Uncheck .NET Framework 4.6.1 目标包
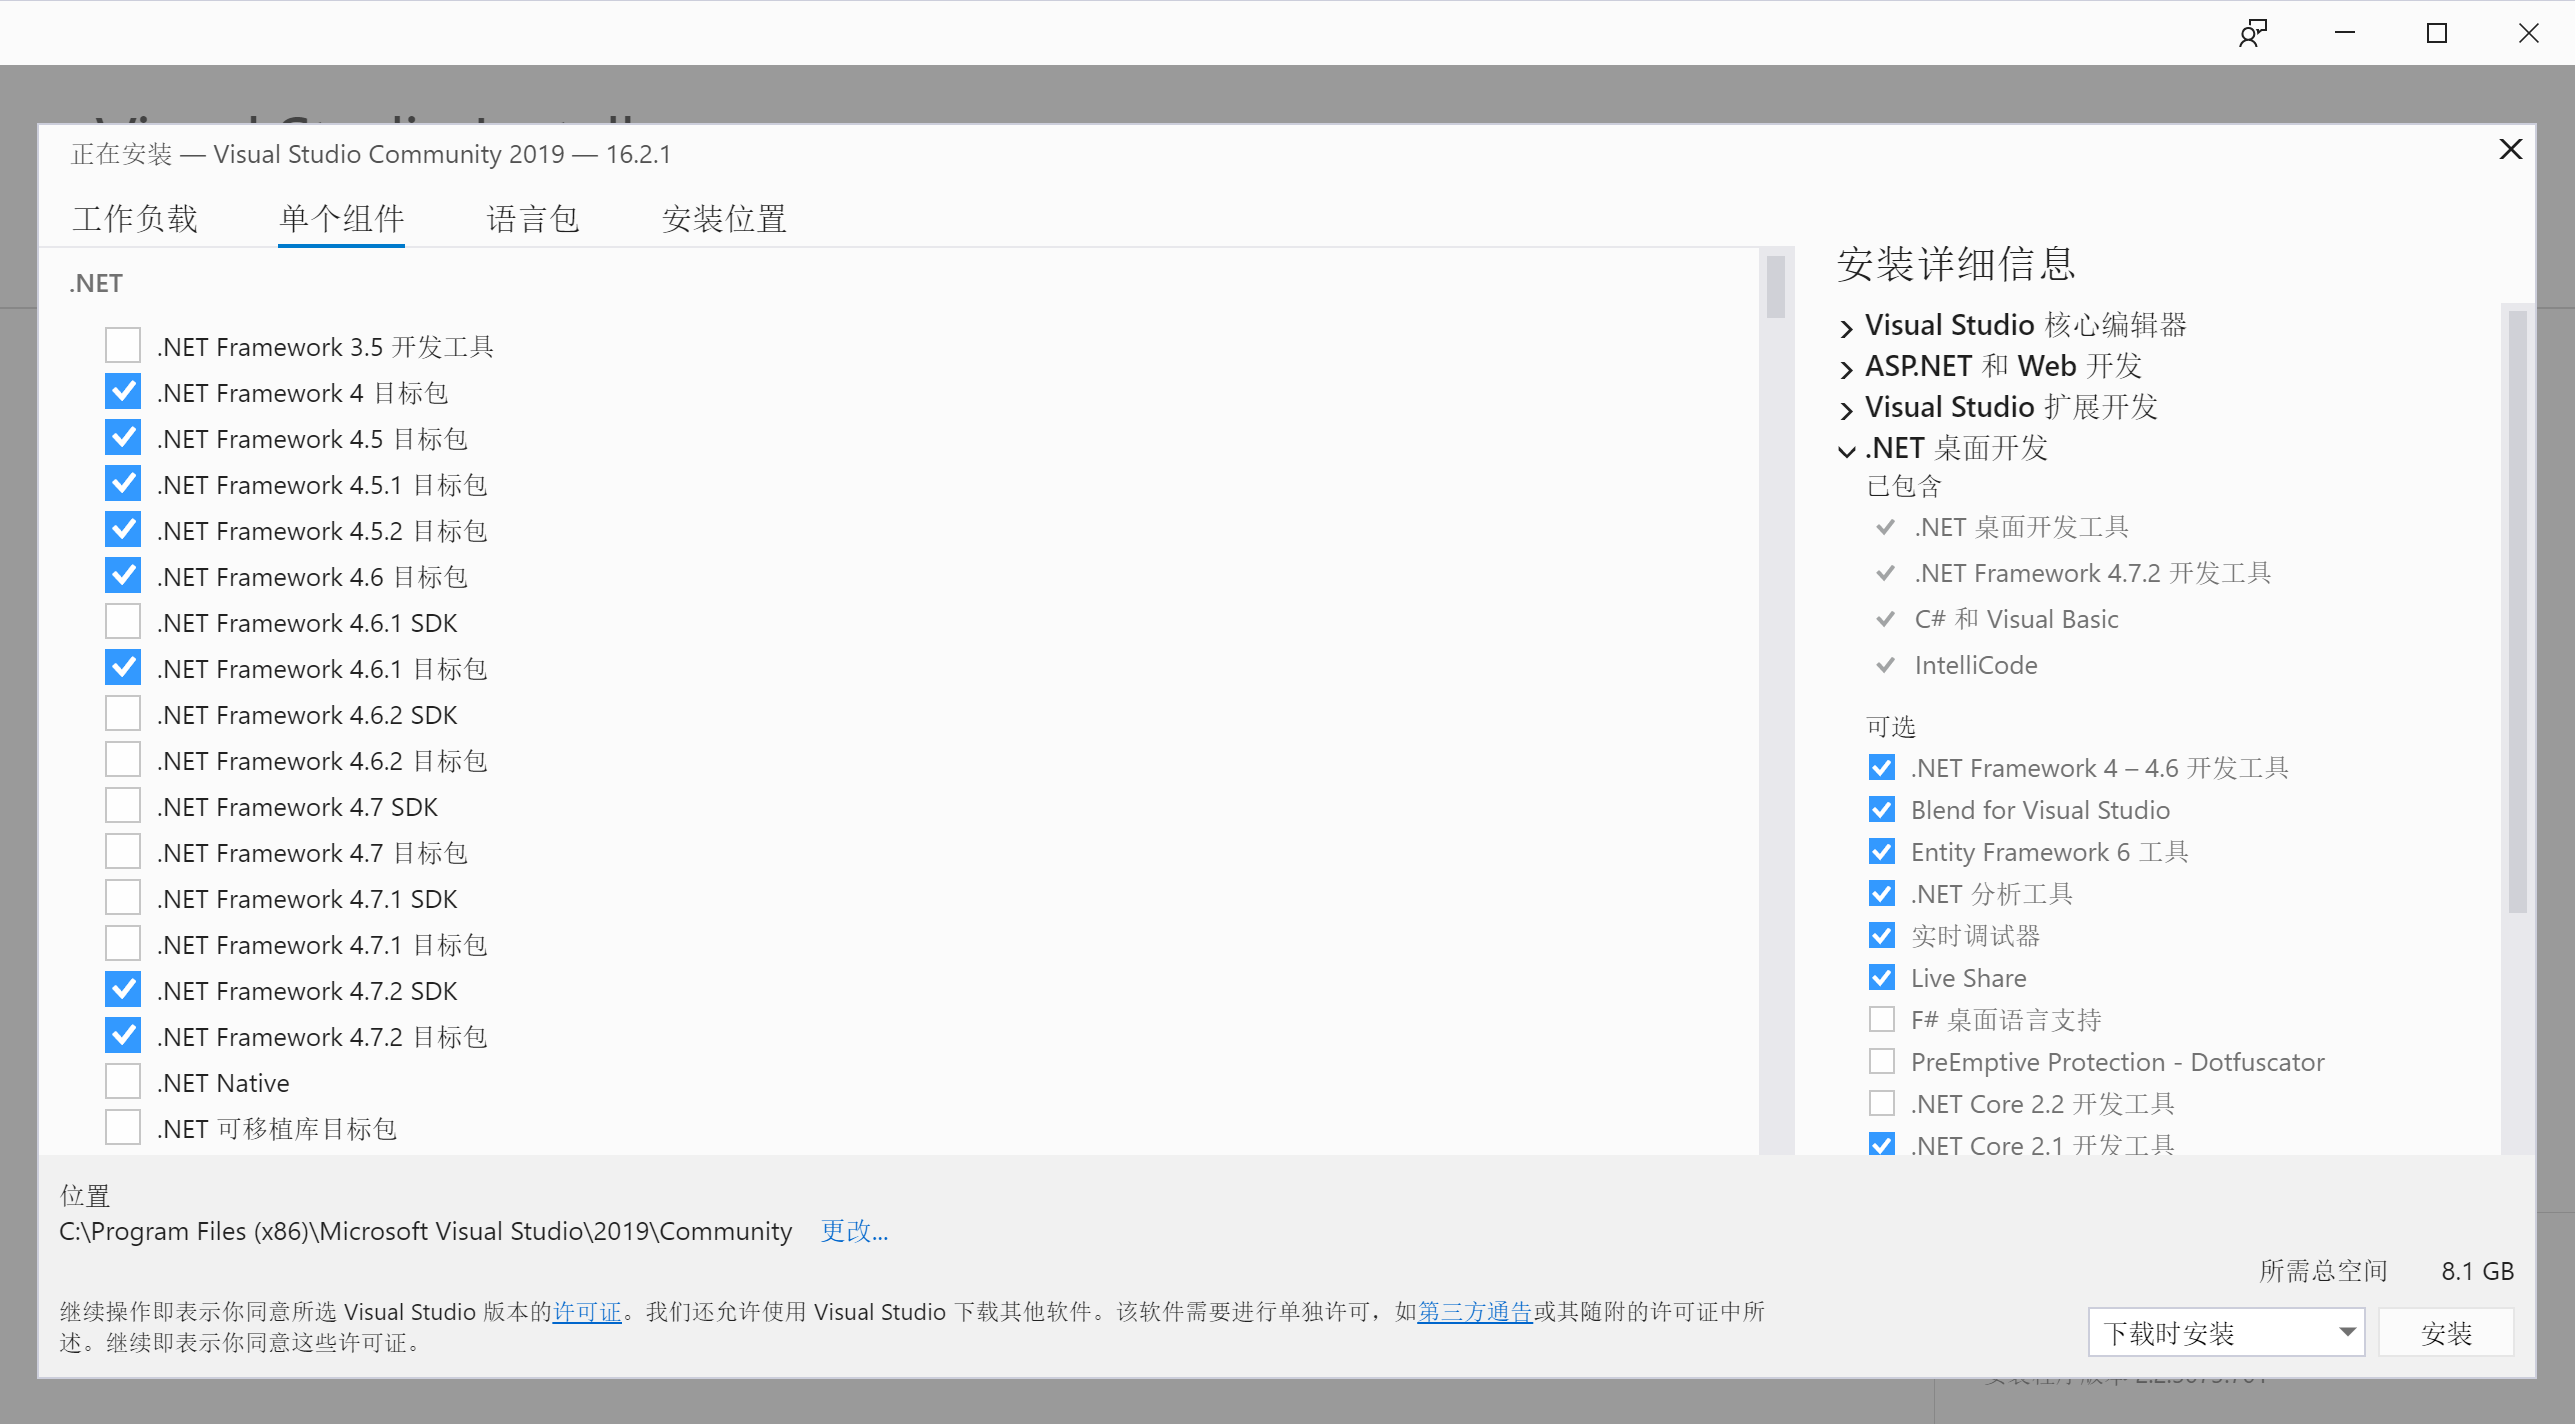The height and width of the screenshot is (1424, 2575). (x=123, y=668)
